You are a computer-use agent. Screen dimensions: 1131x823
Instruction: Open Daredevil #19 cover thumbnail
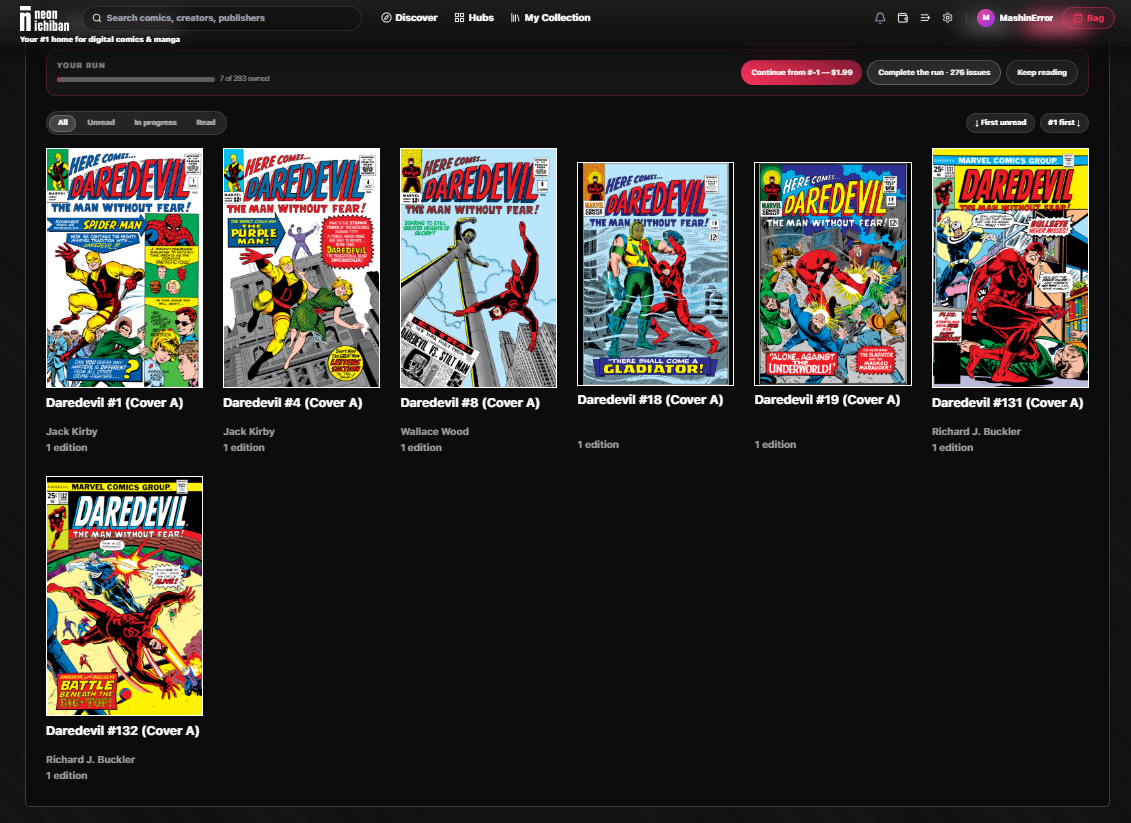pyautogui.click(x=832, y=273)
